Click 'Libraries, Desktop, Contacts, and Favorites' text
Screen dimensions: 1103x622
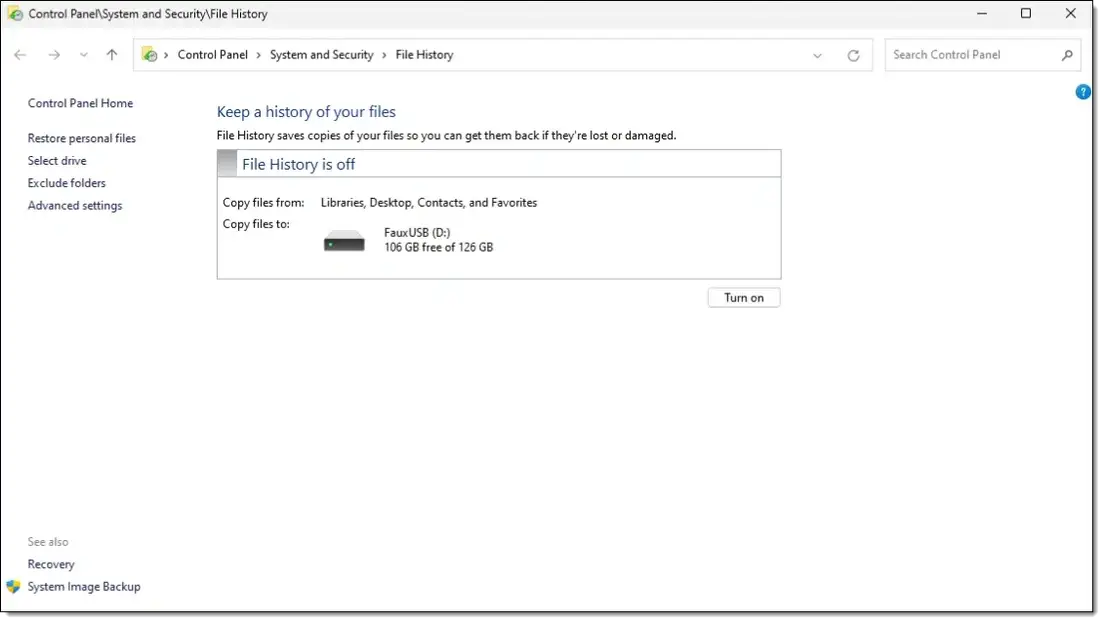click(428, 203)
